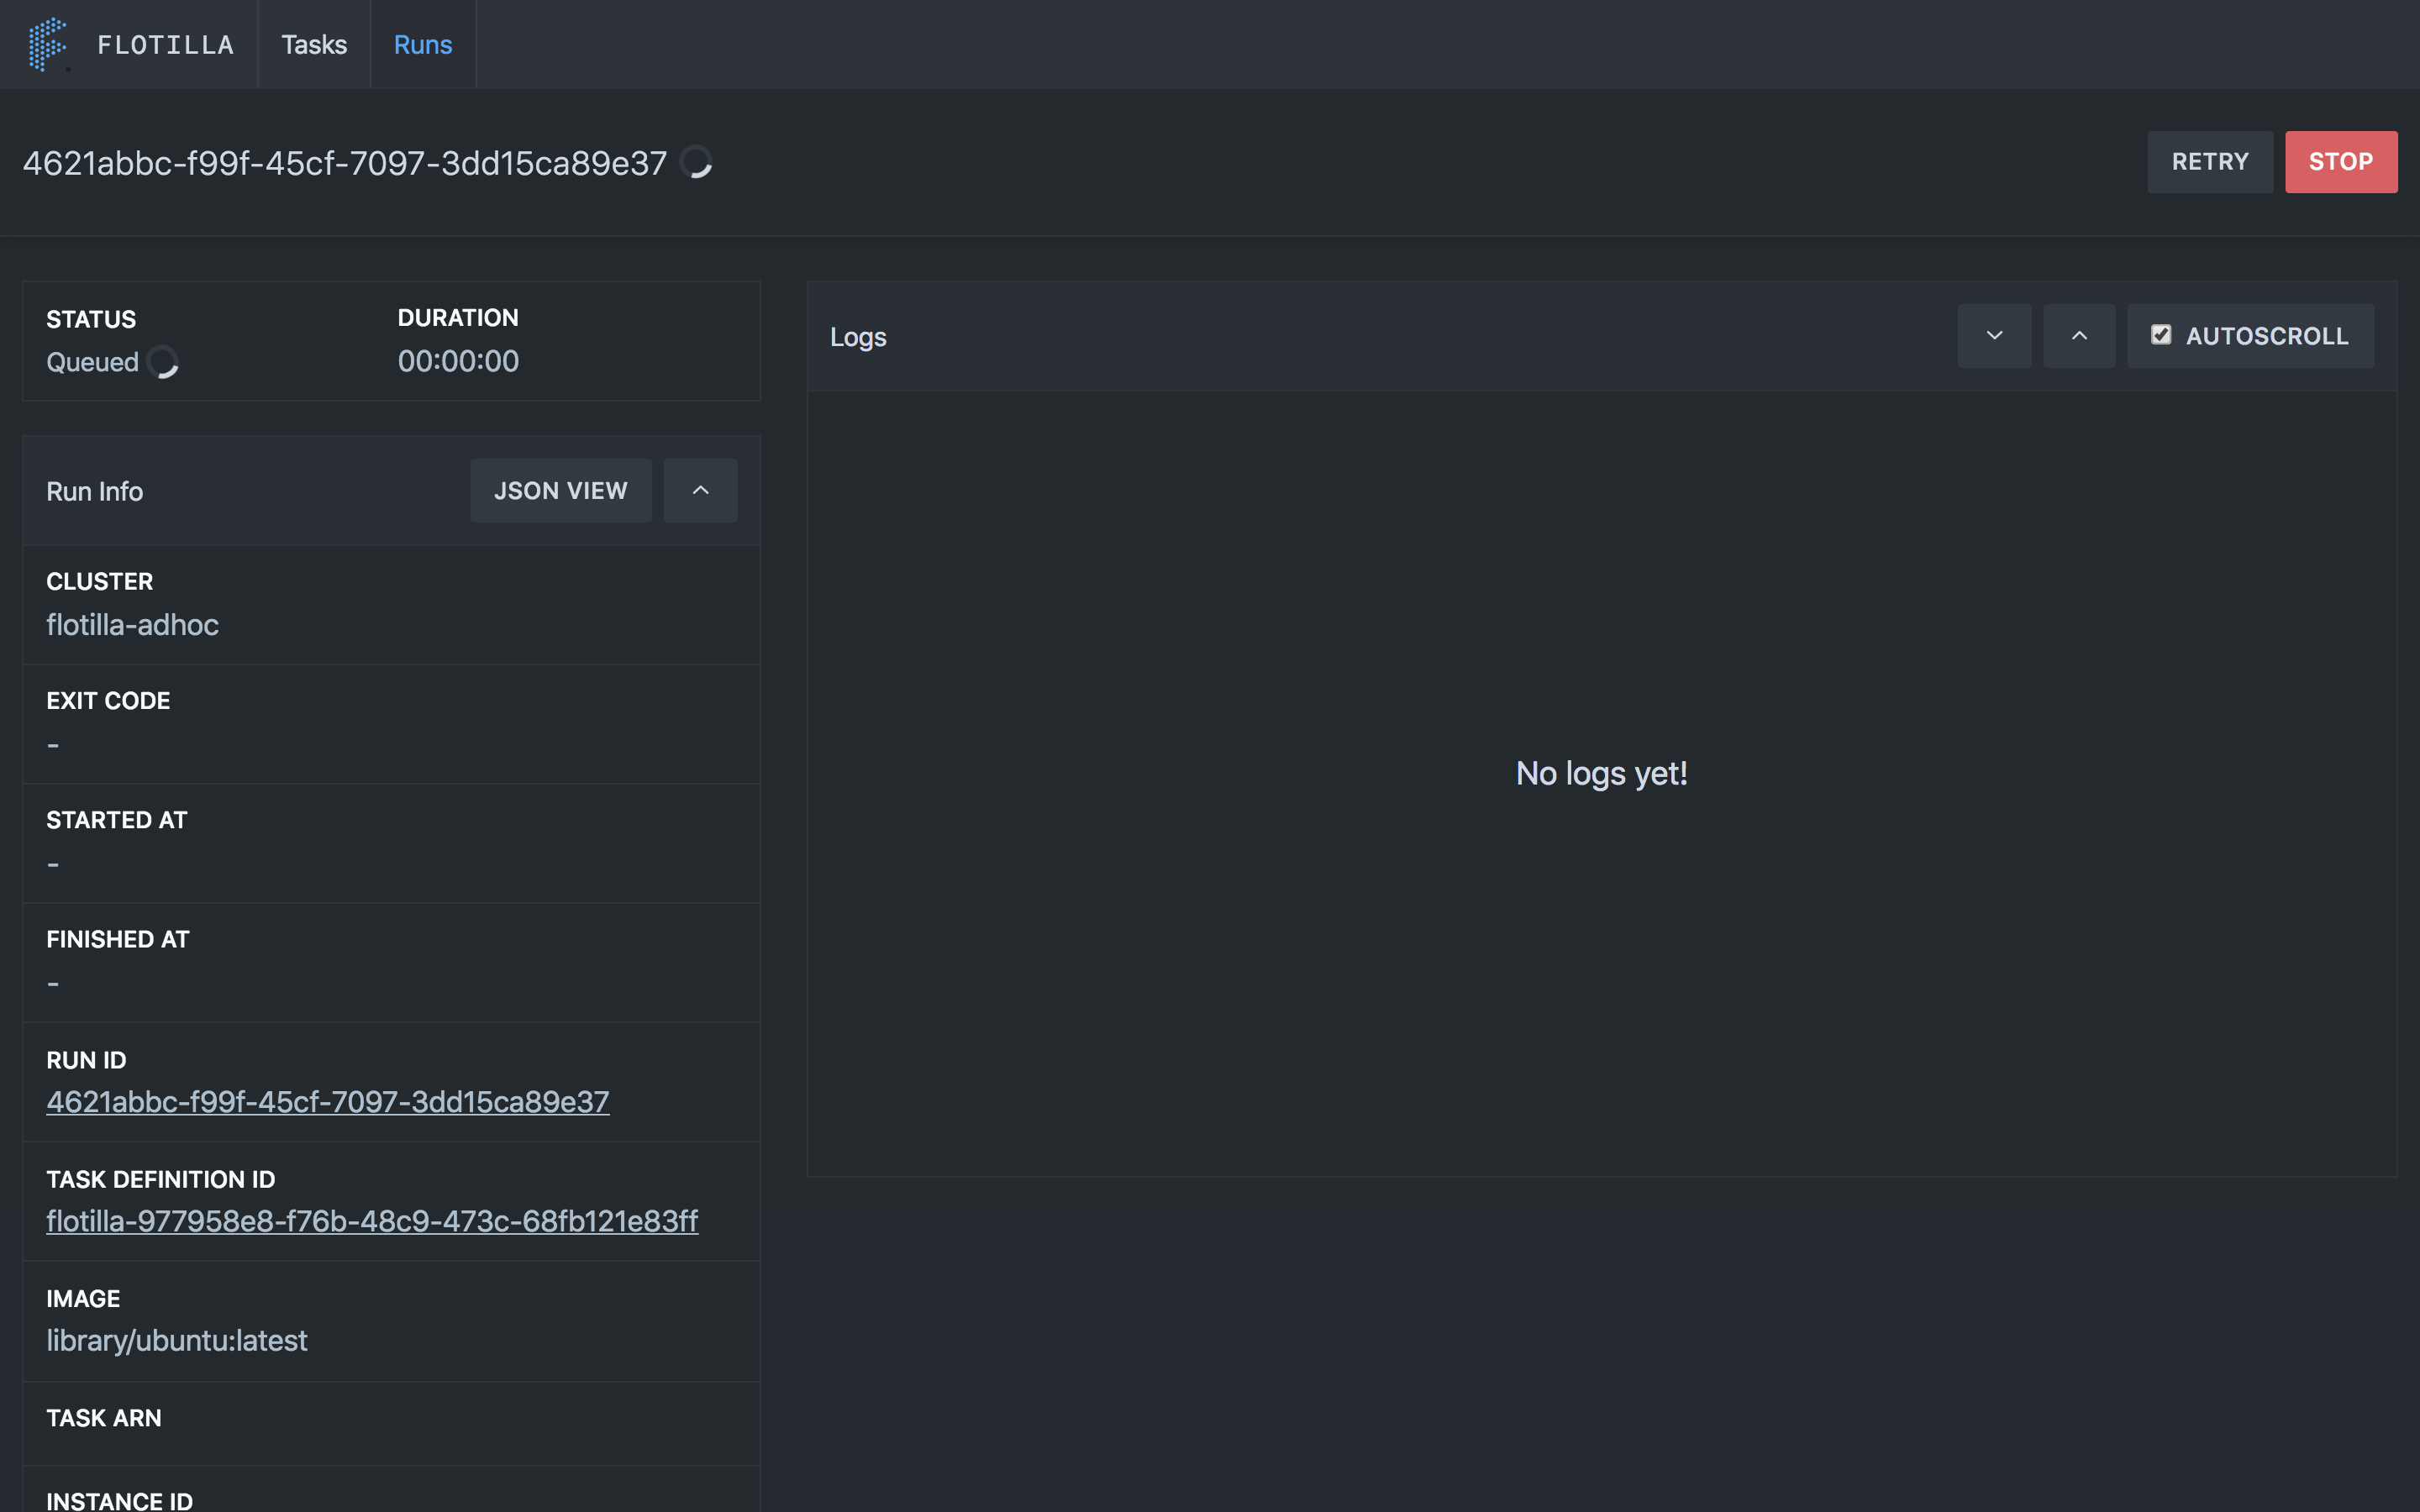The width and height of the screenshot is (2420, 1512).
Task: Open the Run ID link 4621abbc-f99f-45cf-7097-3dd15ca89e37
Action: point(328,1102)
